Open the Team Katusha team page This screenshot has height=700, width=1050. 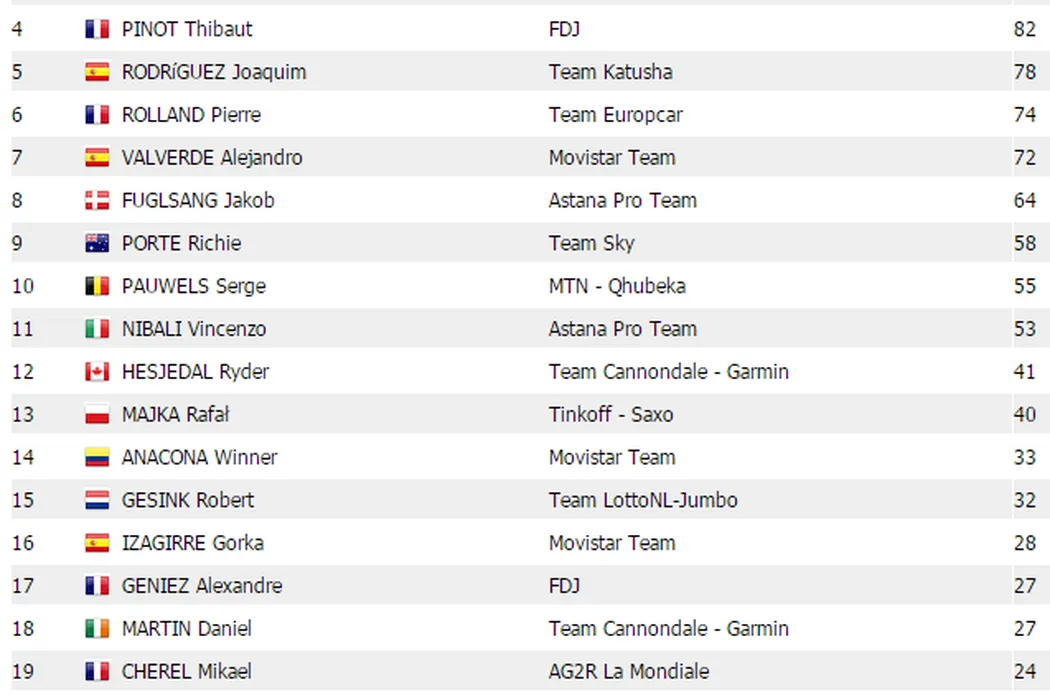pyautogui.click(x=610, y=72)
